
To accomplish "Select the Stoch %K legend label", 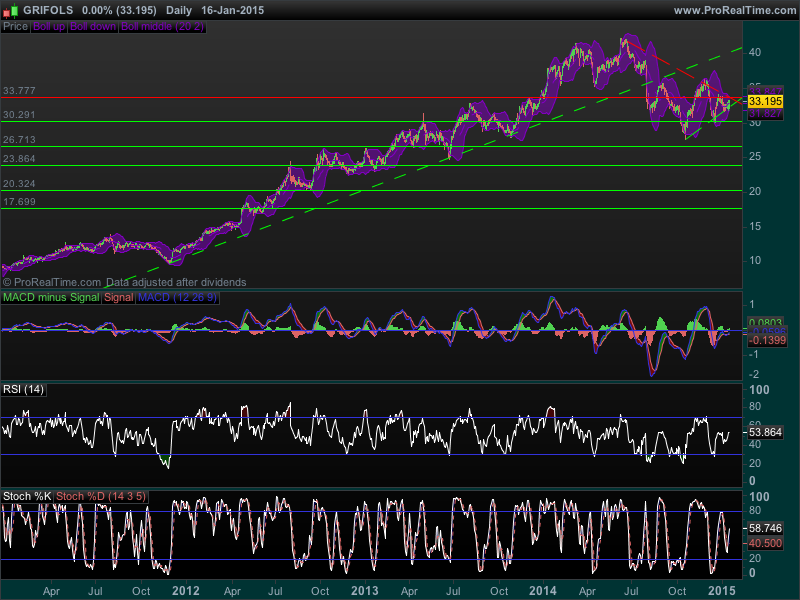I will 27,496.
